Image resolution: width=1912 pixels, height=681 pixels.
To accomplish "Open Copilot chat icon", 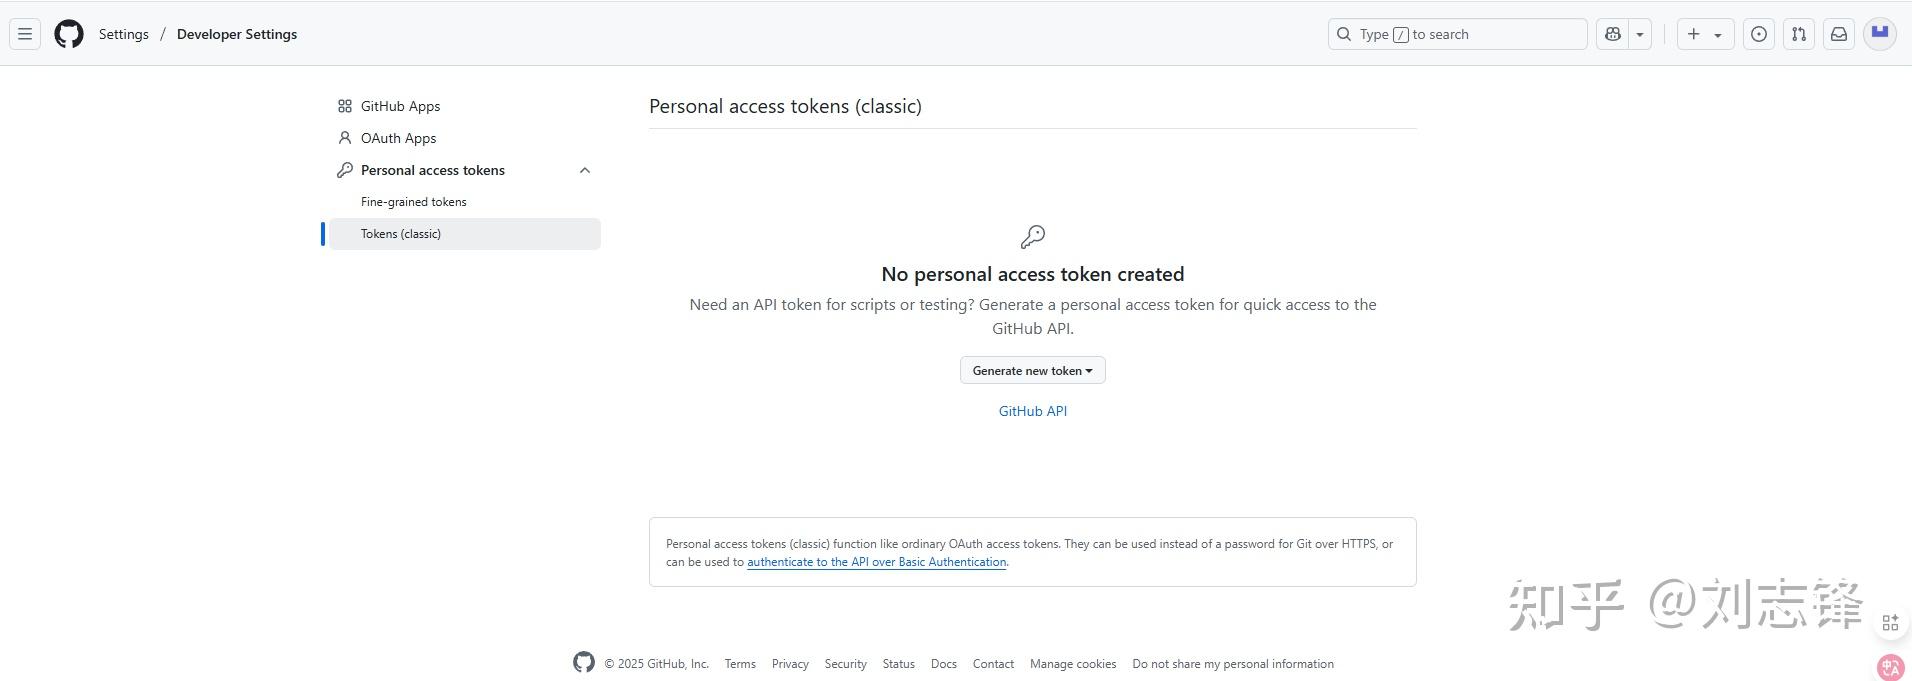I will click(x=1612, y=34).
